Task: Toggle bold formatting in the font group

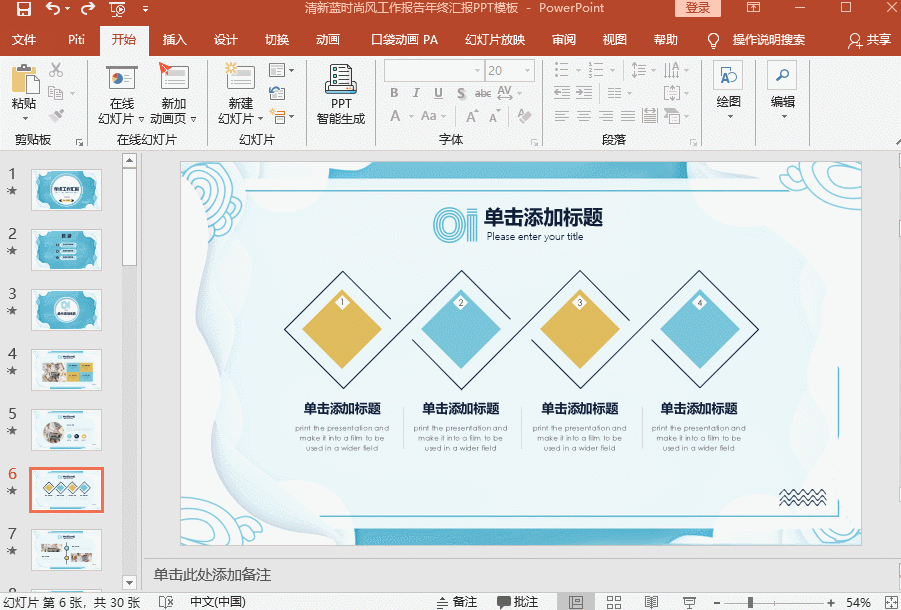Action: (x=393, y=92)
